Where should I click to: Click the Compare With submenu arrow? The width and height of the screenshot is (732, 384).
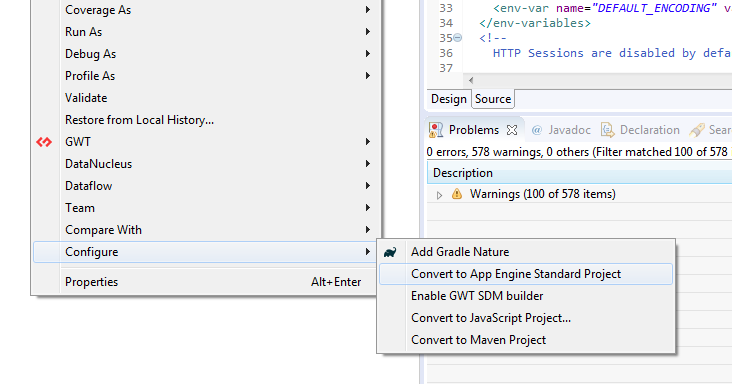click(368, 230)
